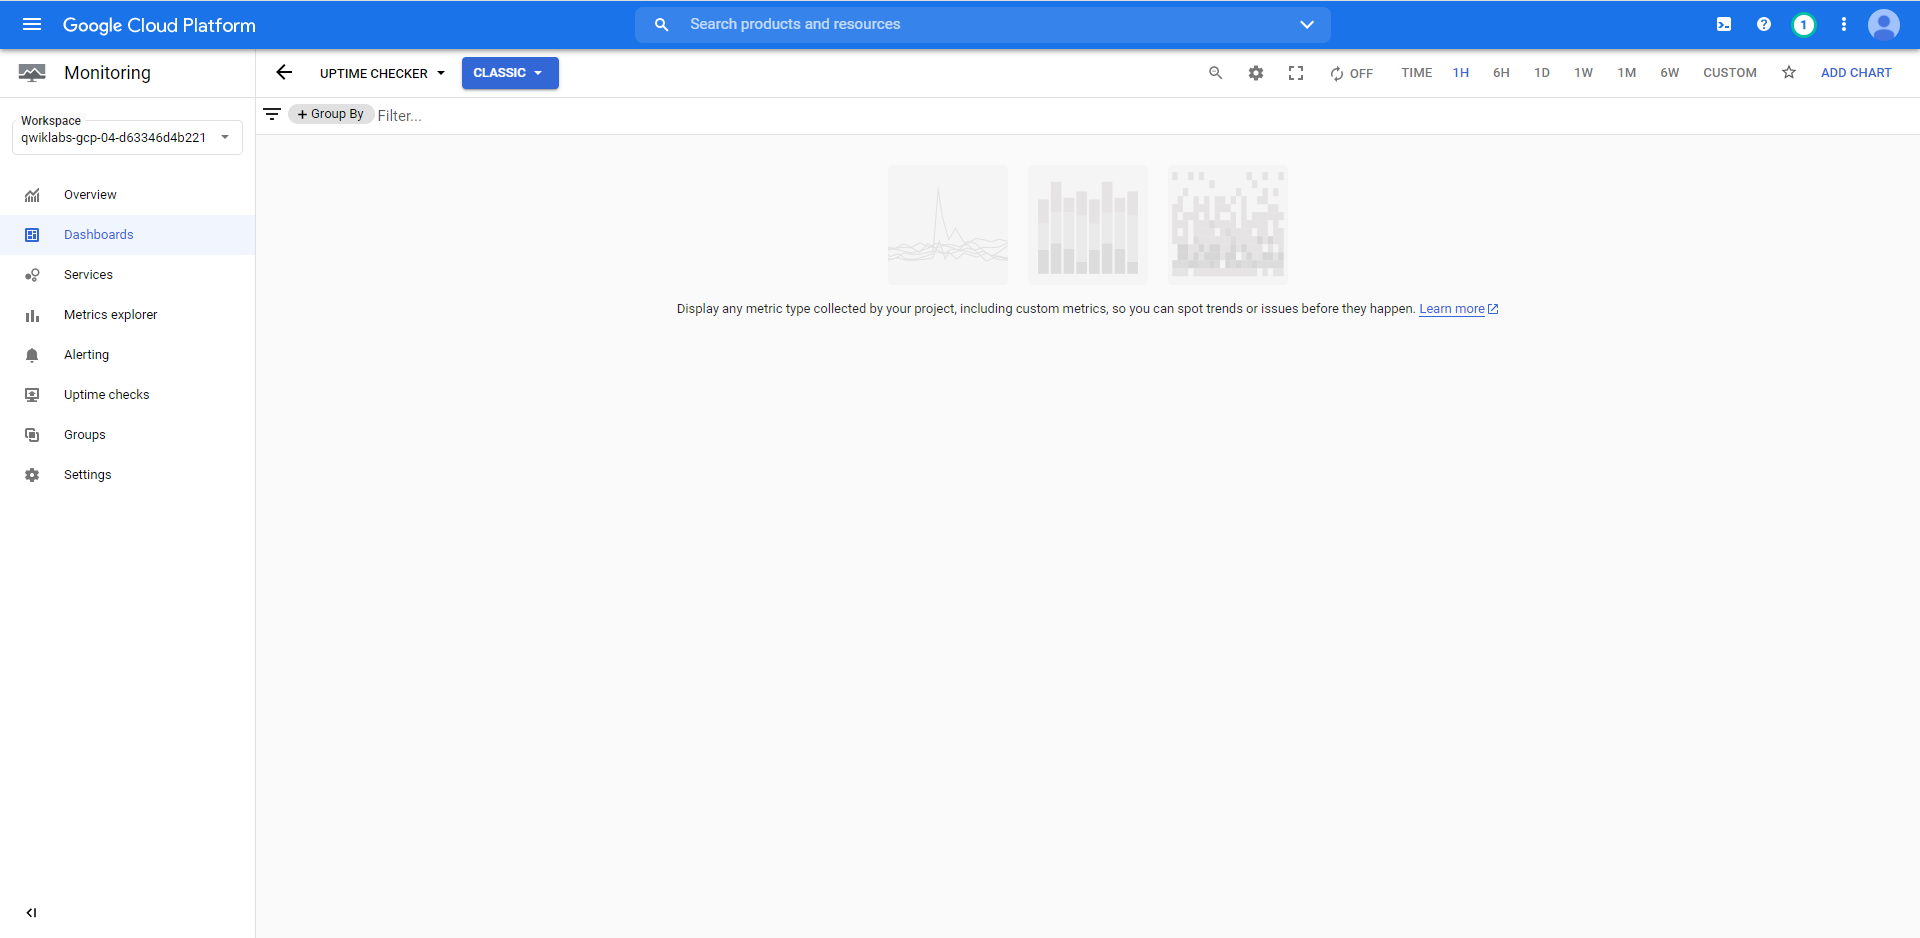The image size is (1920, 938).
Task: Click the TIME label in toolbar
Action: 1416,73
